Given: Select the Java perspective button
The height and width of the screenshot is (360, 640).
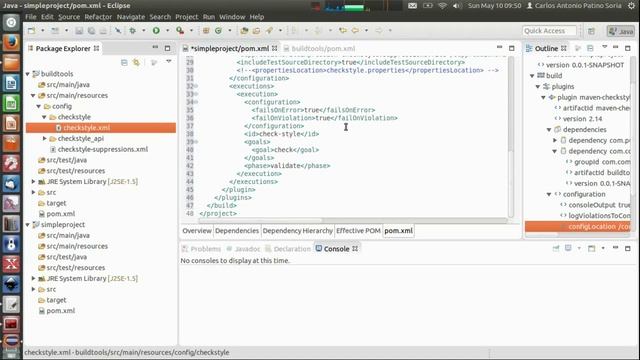Looking at the screenshot, I should click(x=621, y=31).
